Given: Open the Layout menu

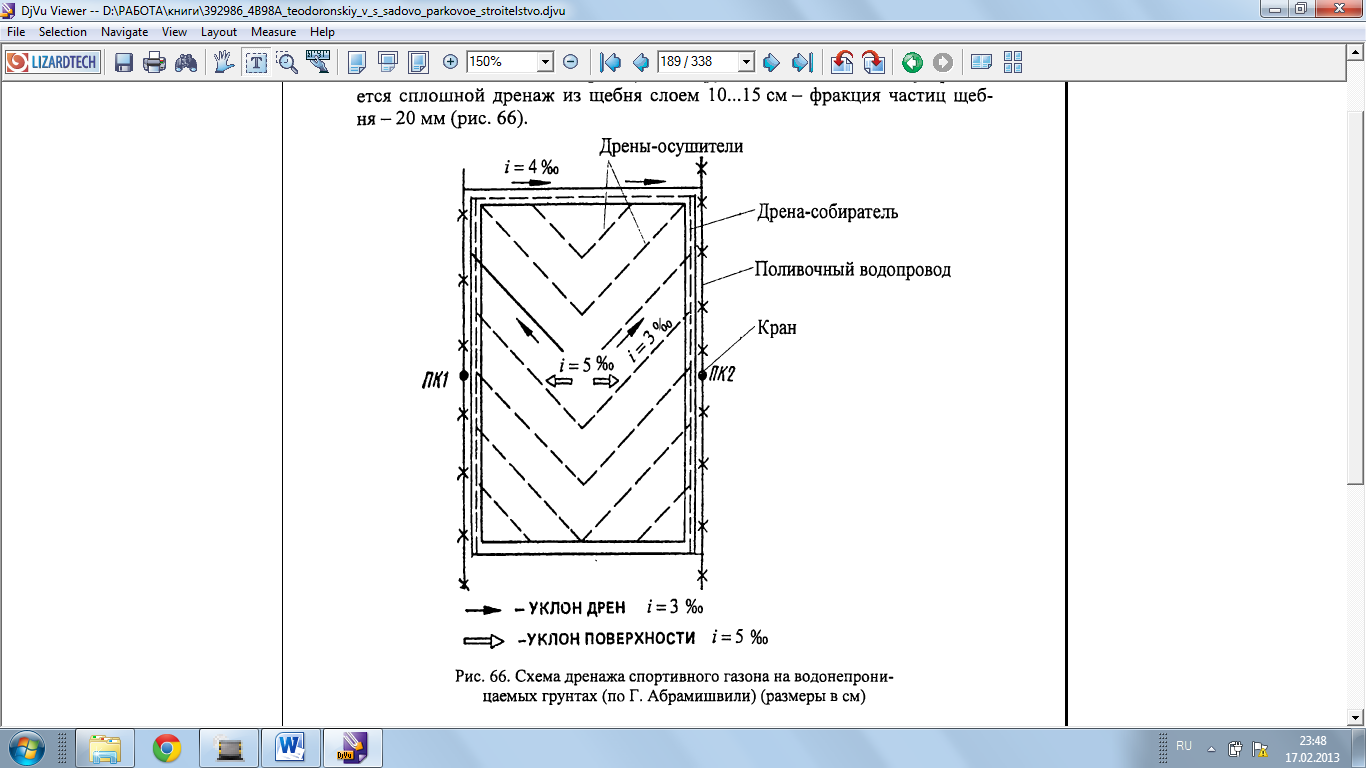Looking at the screenshot, I should tap(219, 32).
